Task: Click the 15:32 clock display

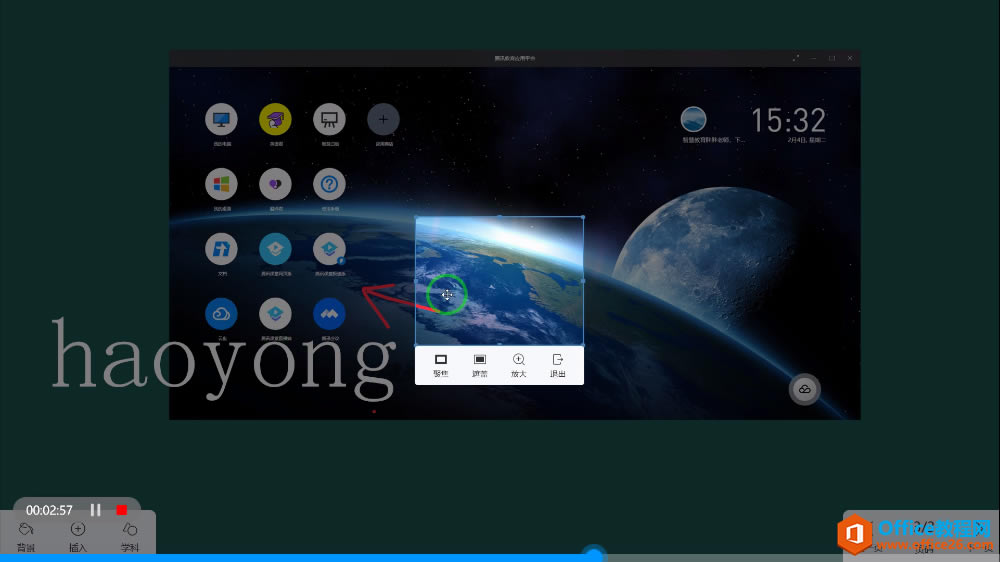Action: pyautogui.click(x=788, y=121)
